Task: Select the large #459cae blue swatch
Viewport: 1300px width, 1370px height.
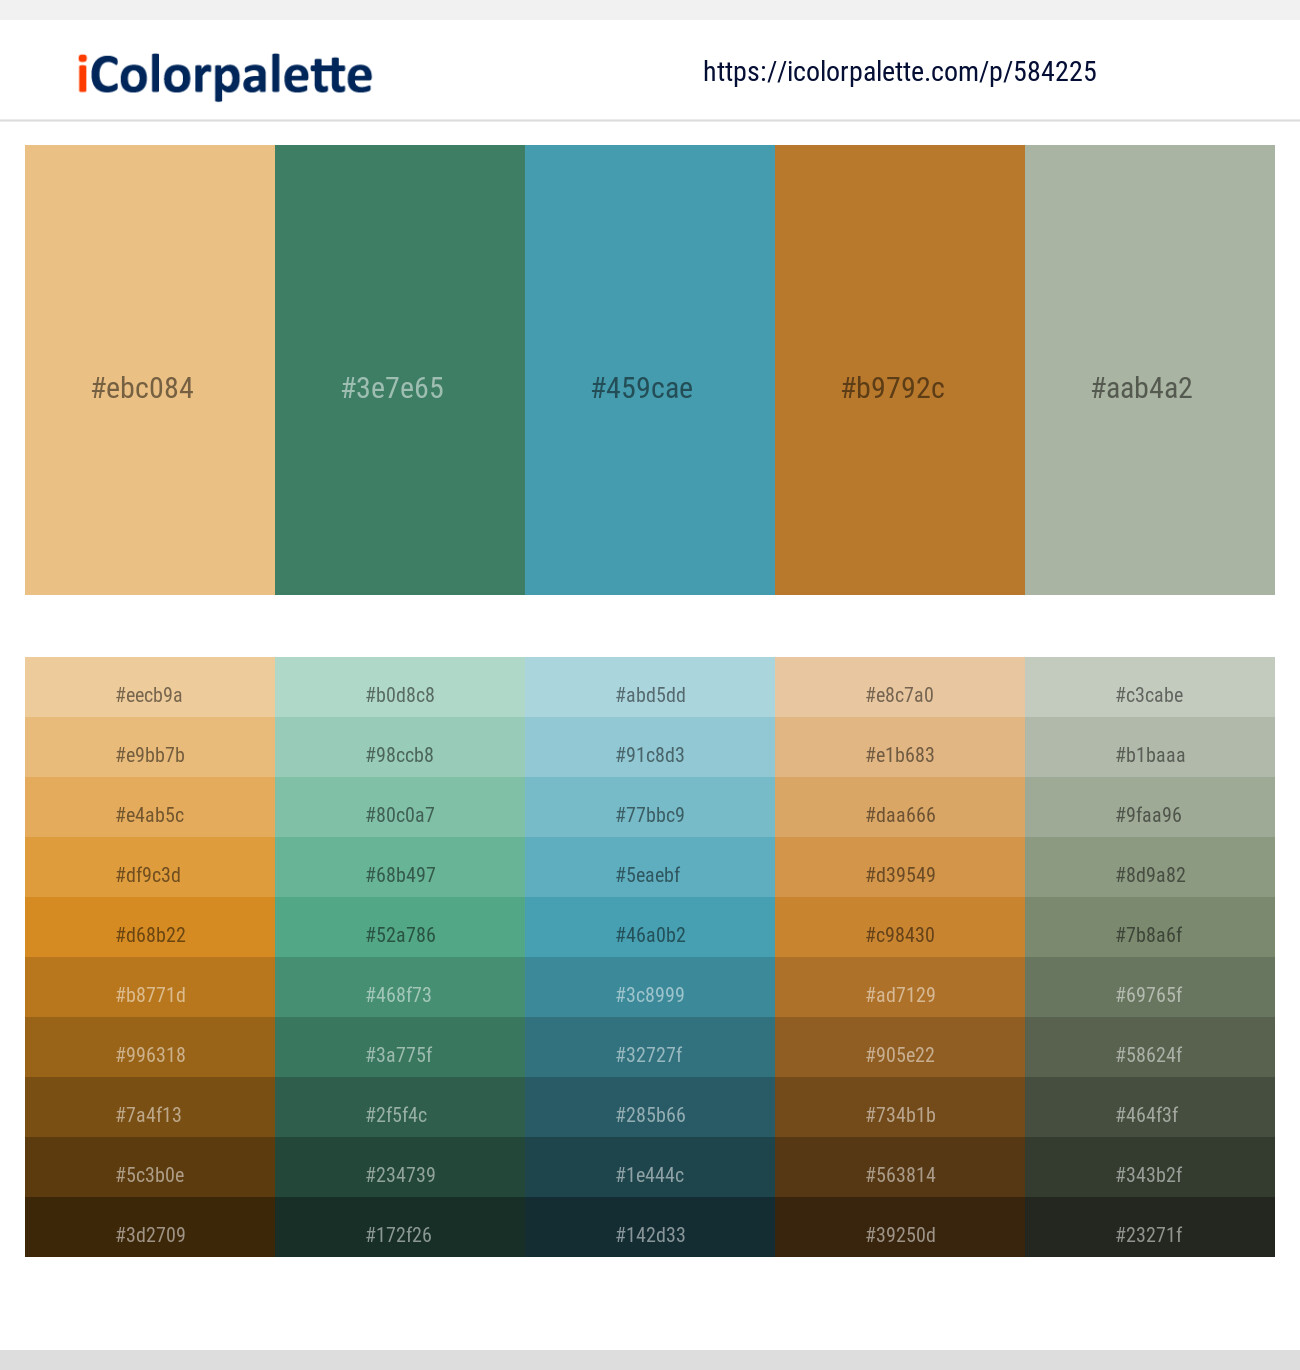Action: tap(649, 370)
